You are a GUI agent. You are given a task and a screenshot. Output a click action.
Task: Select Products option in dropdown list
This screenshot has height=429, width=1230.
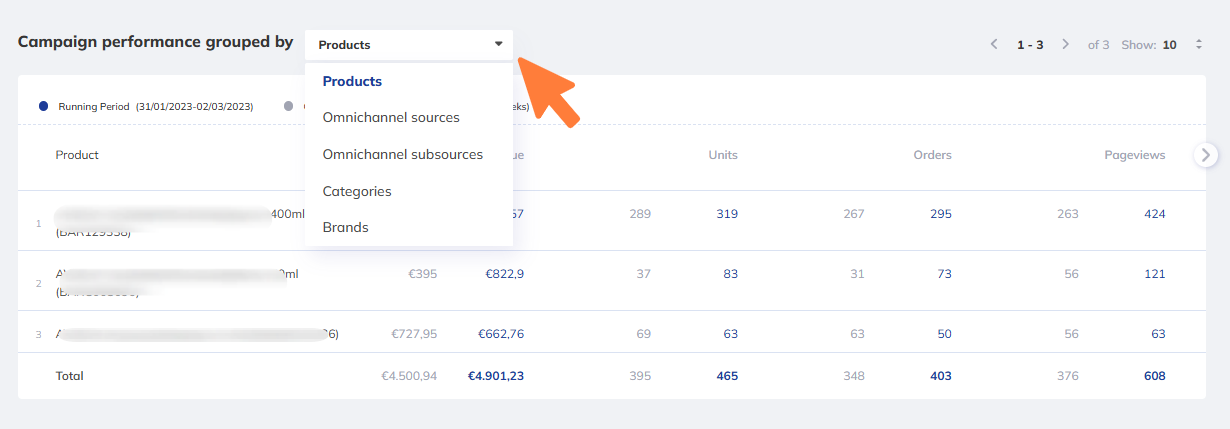(x=352, y=81)
